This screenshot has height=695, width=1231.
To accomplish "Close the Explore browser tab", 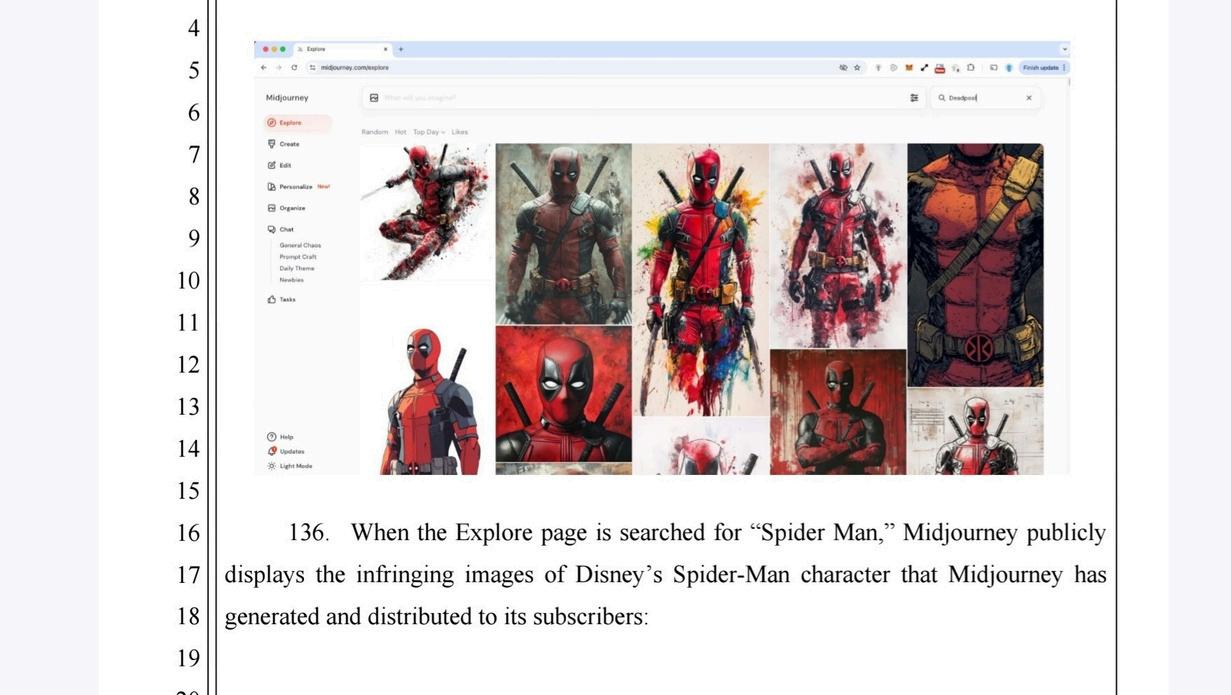I will coord(386,49).
